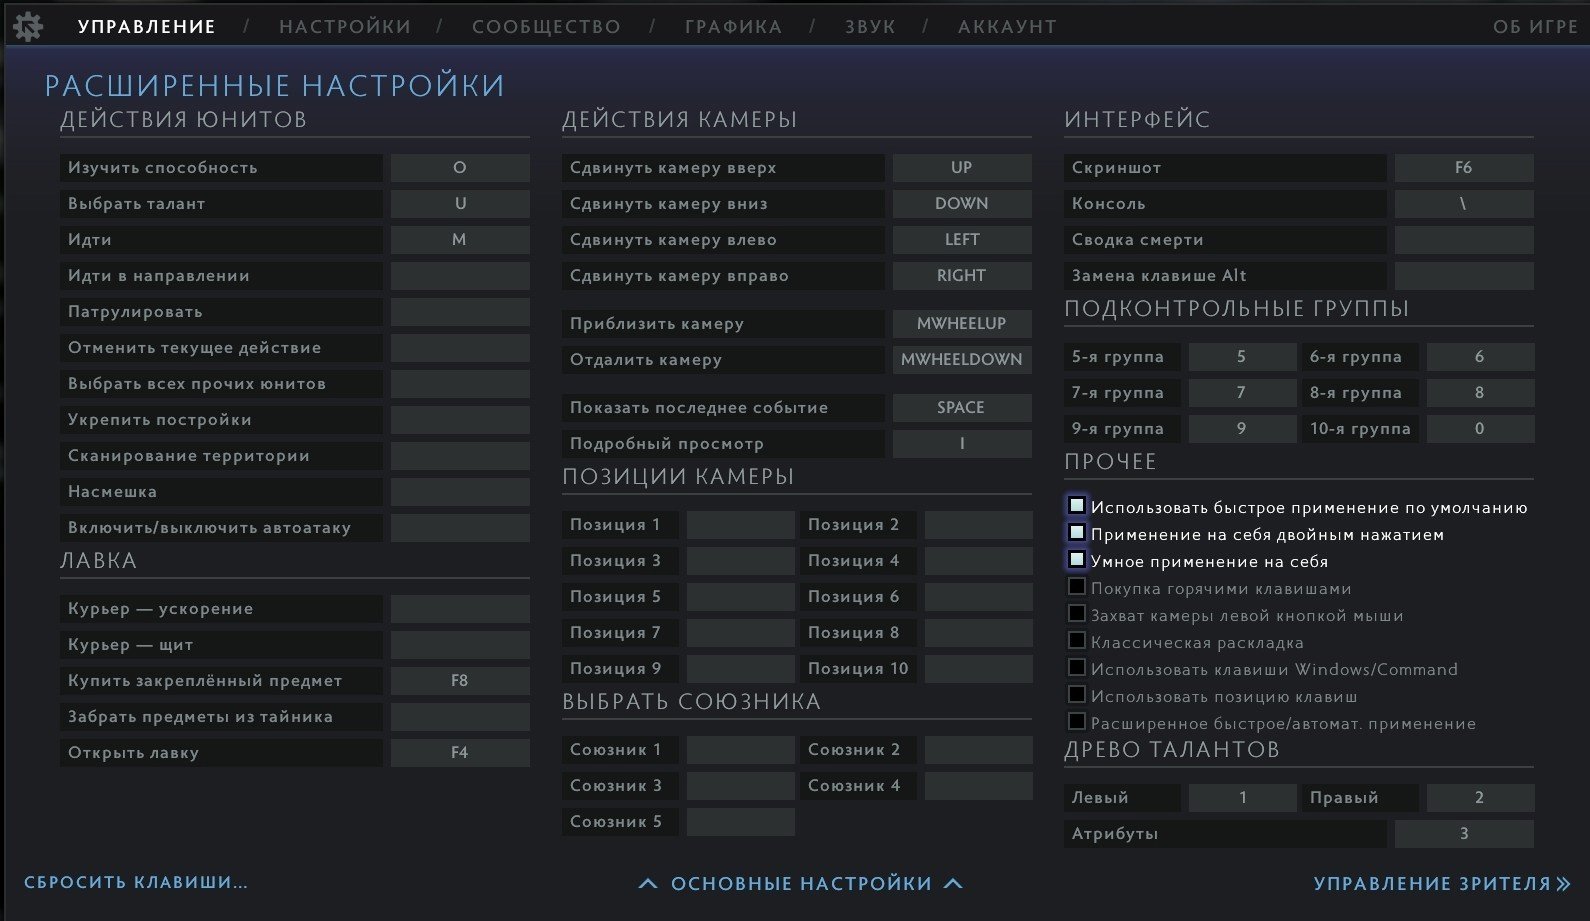Change Приблизить камеру MWHEELUP binding

click(961, 324)
